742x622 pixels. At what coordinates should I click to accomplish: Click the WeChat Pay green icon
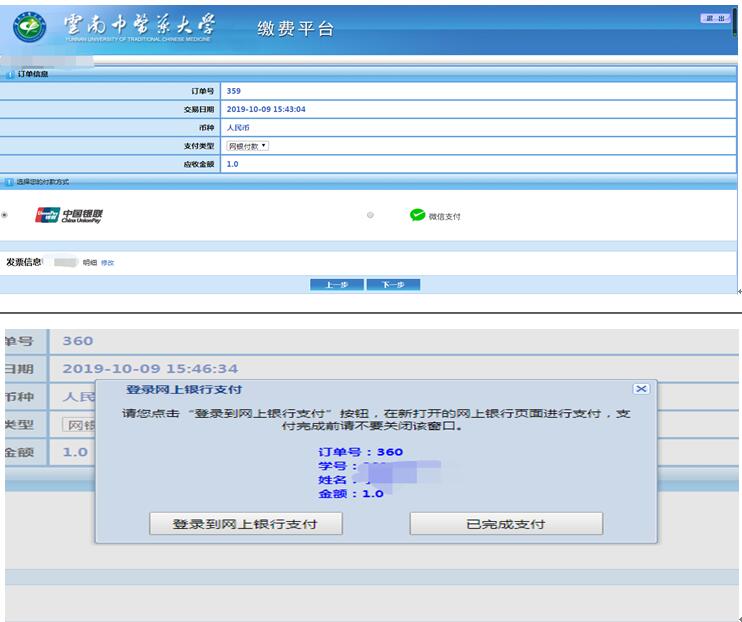pos(417,215)
